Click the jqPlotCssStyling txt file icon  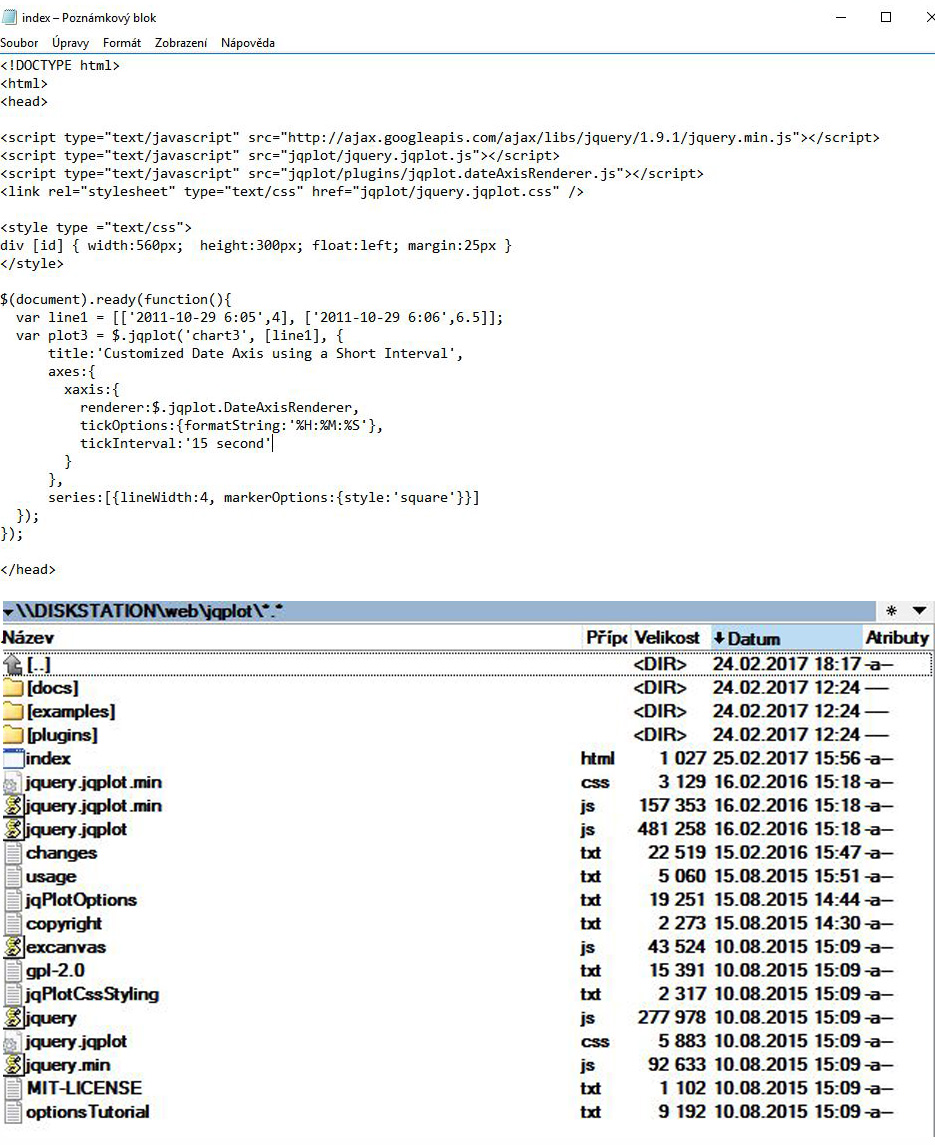(12, 995)
